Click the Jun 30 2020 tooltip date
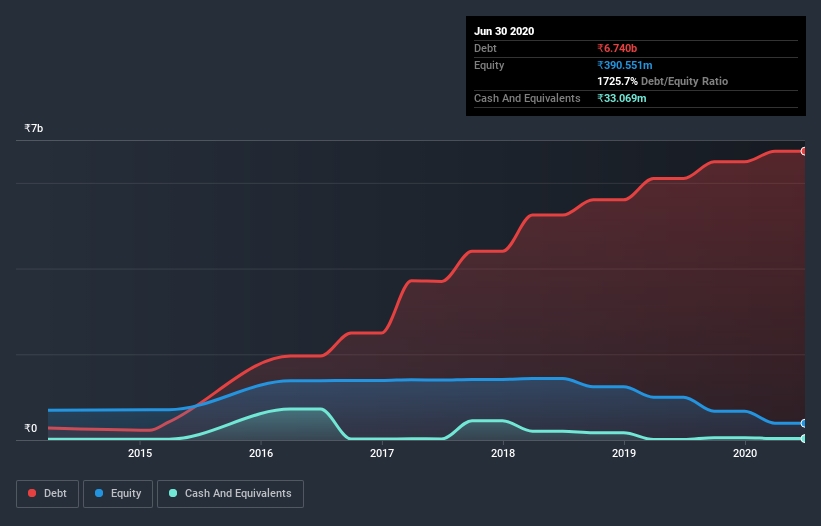Screen dimensions: 821x526 pos(504,31)
